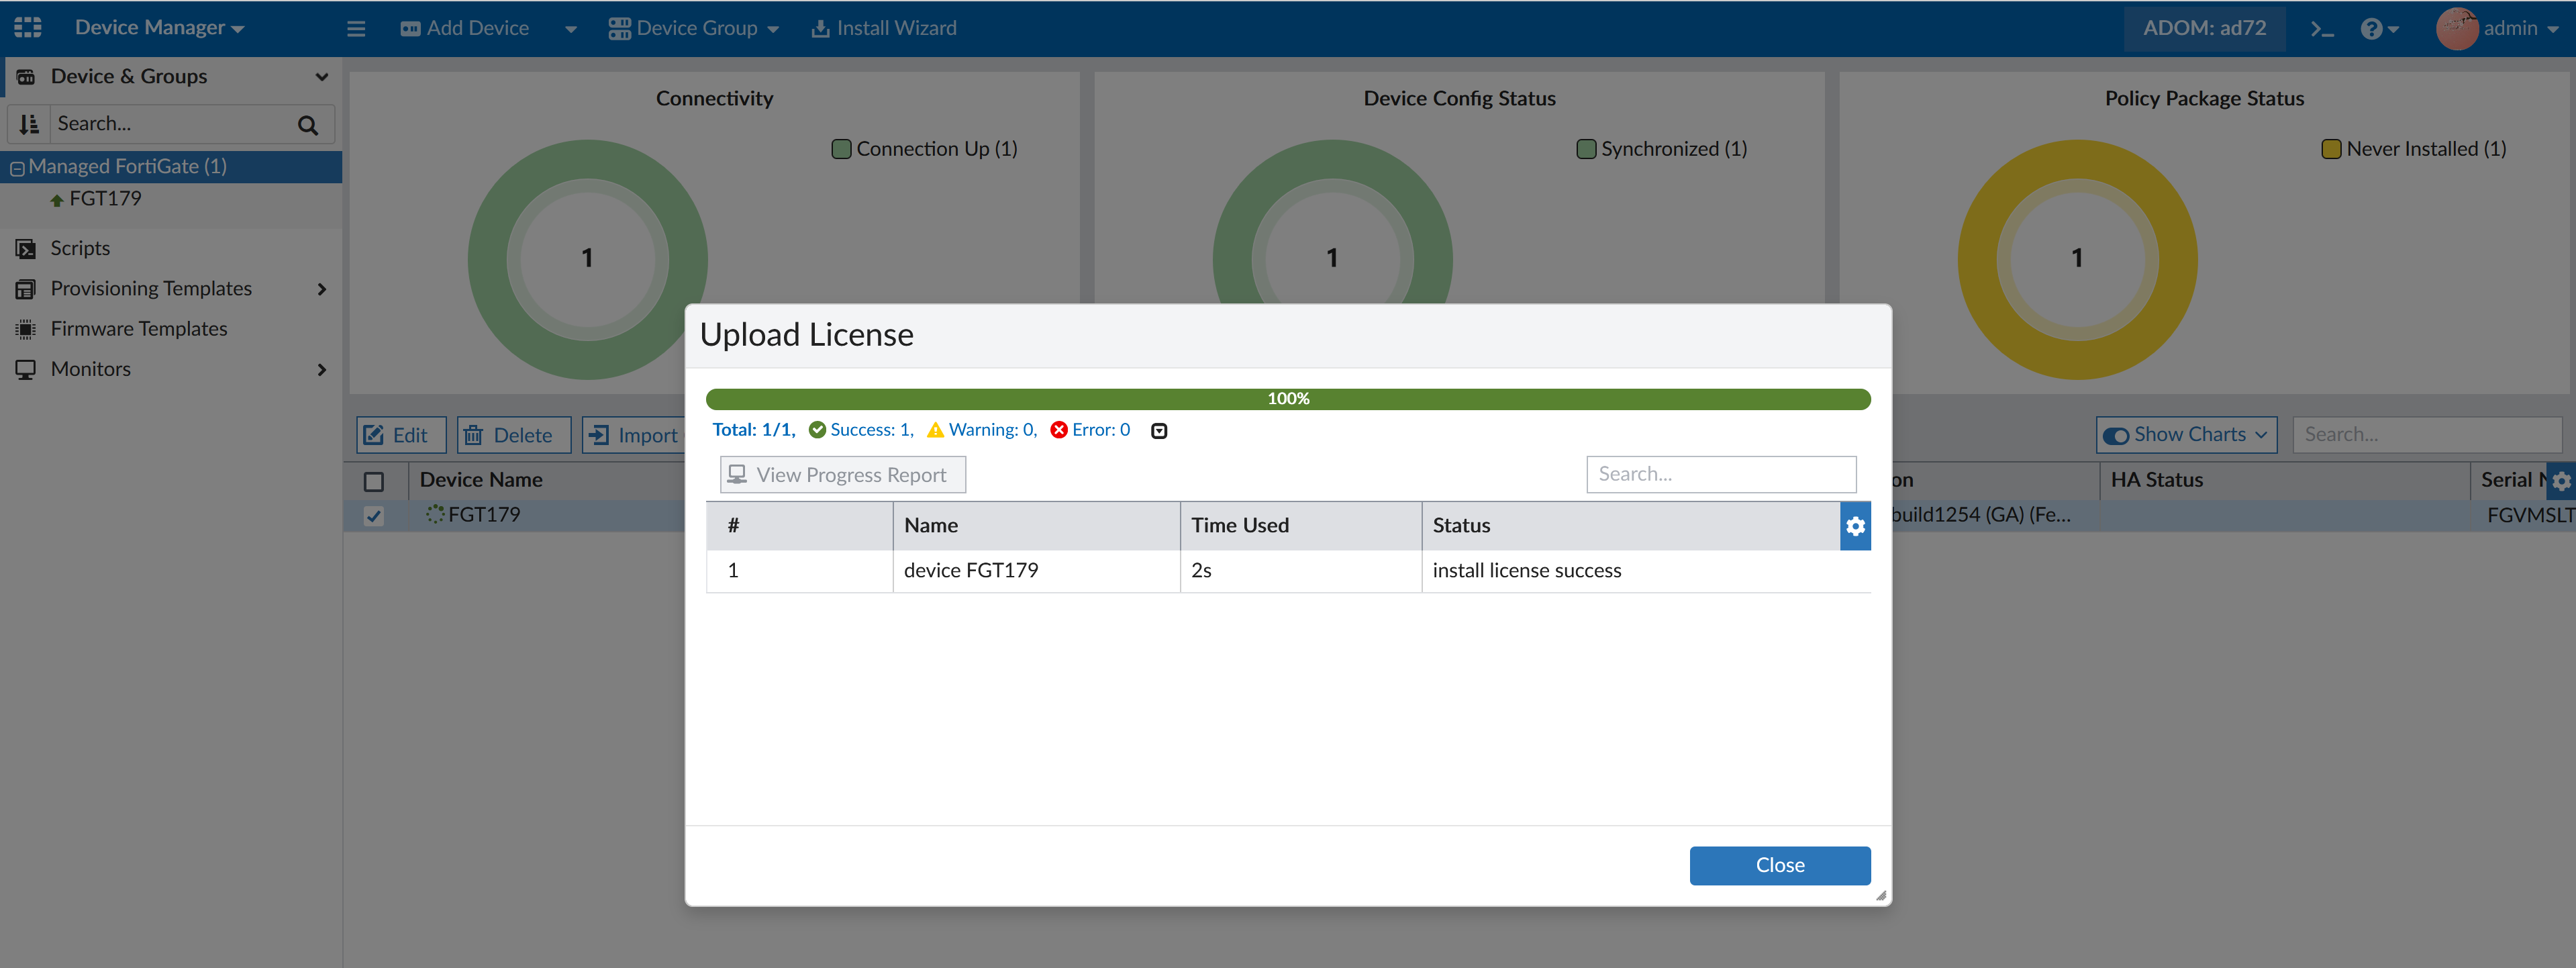Click the table settings gear in dialog

tap(1855, 526)
